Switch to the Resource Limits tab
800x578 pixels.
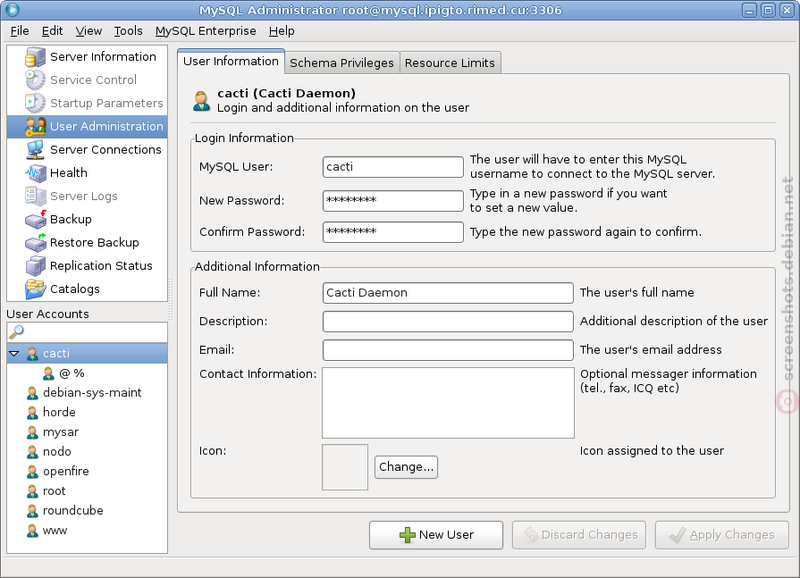pyautogui.click(x=450, y=63)
